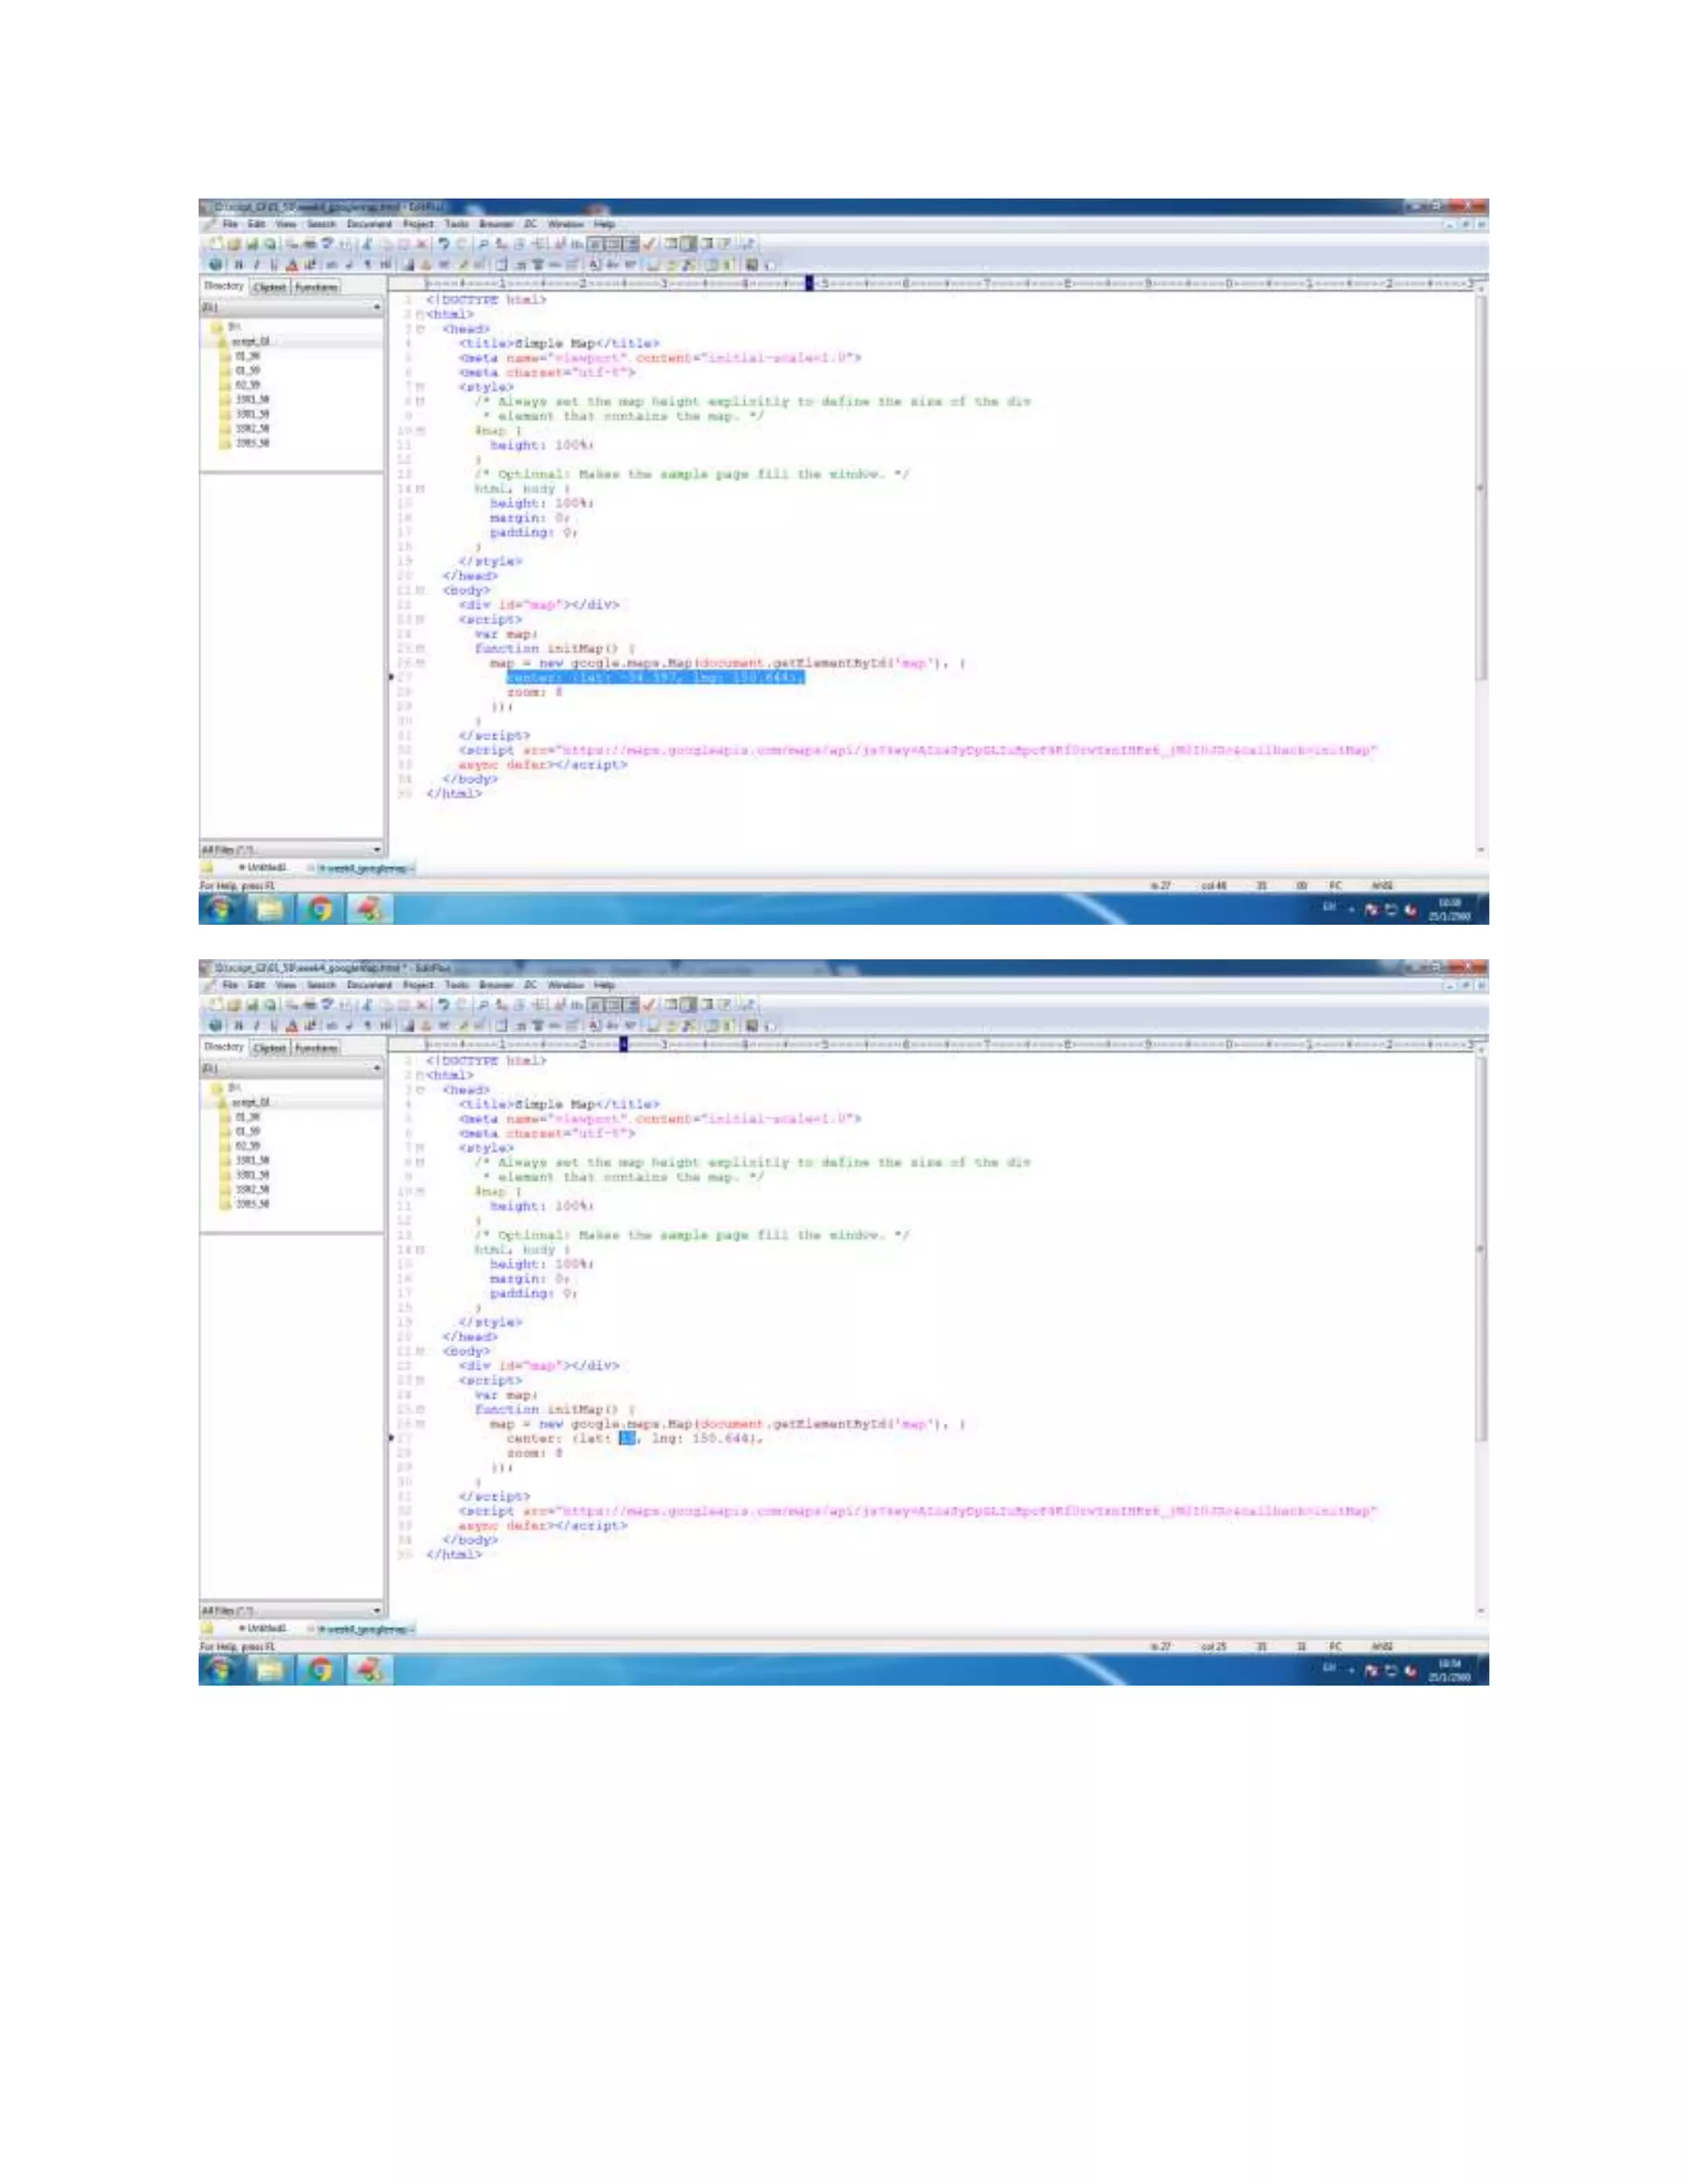Click red font color A icon, lower window
This screenshot has width=1688, height=2184.
click(292, 1026)
